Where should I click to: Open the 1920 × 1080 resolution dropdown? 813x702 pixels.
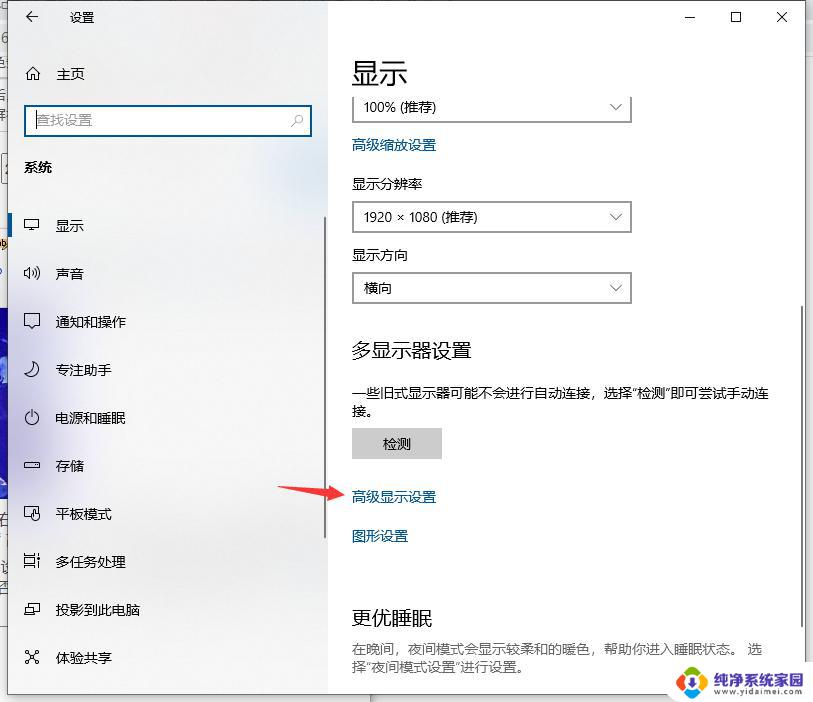[x=492, y=217]
